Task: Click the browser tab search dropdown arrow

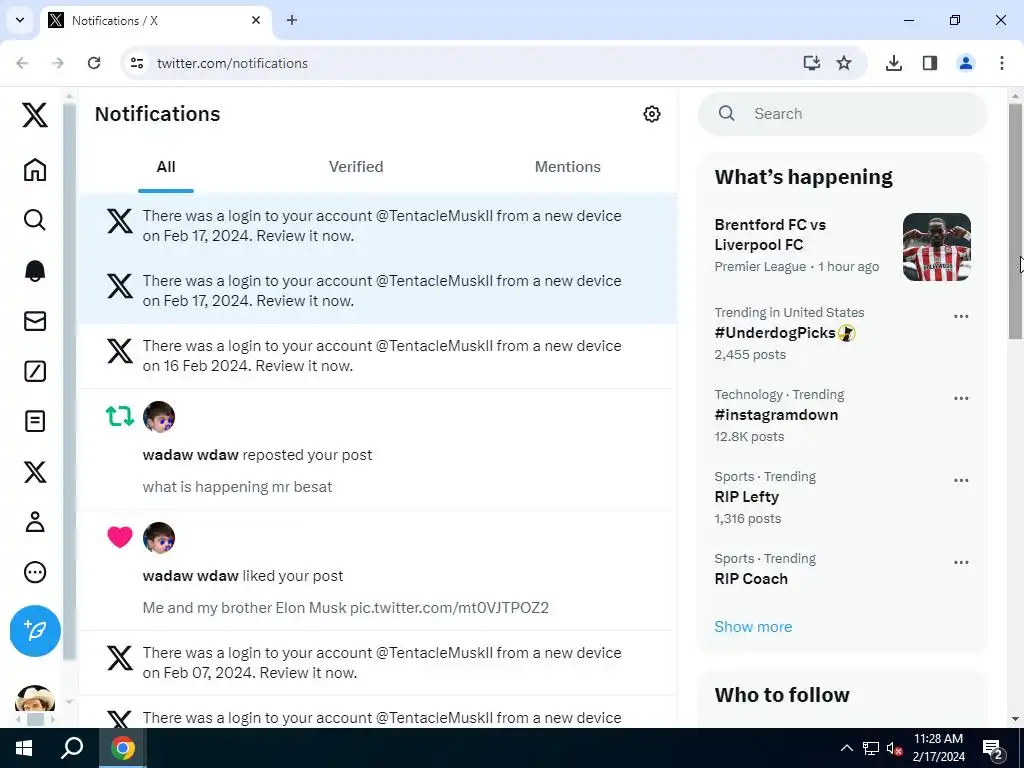Action: tap(20, 20)
